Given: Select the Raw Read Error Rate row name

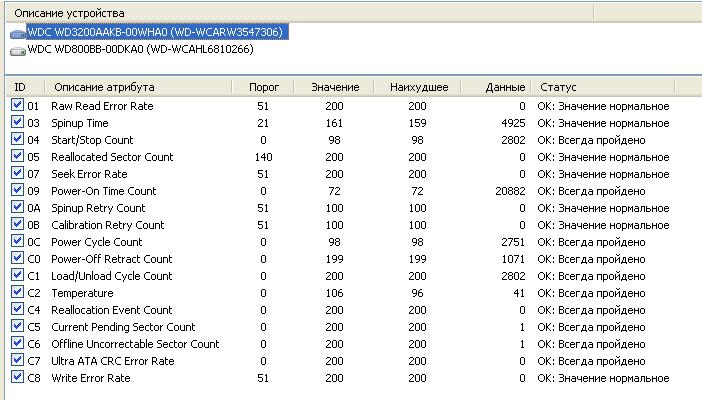Looking at the screenshot, I should click(102, 106).
